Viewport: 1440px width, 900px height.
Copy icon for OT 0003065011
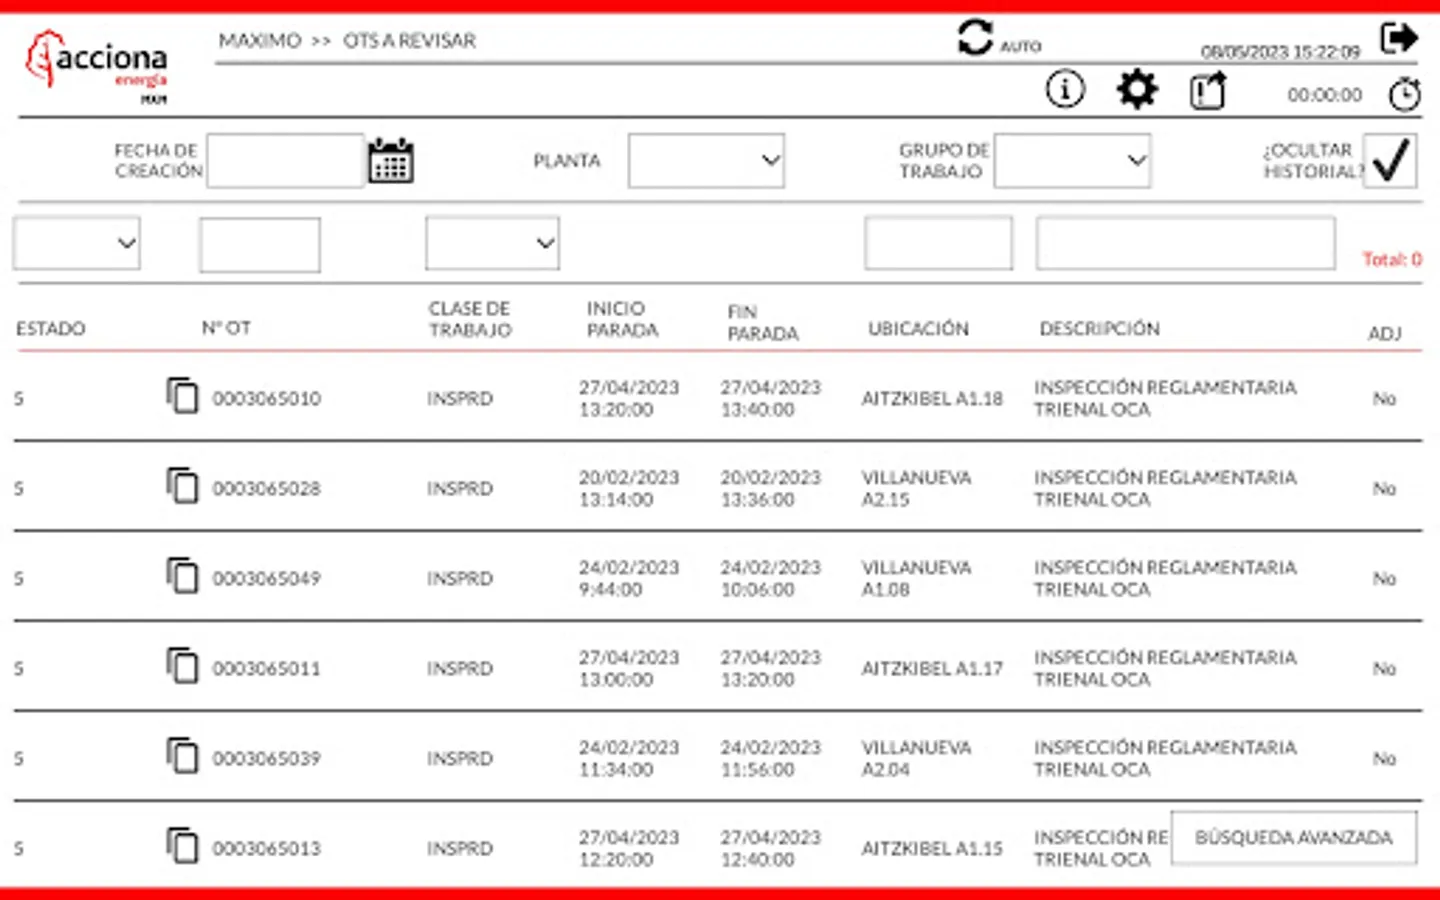point(182,666)
